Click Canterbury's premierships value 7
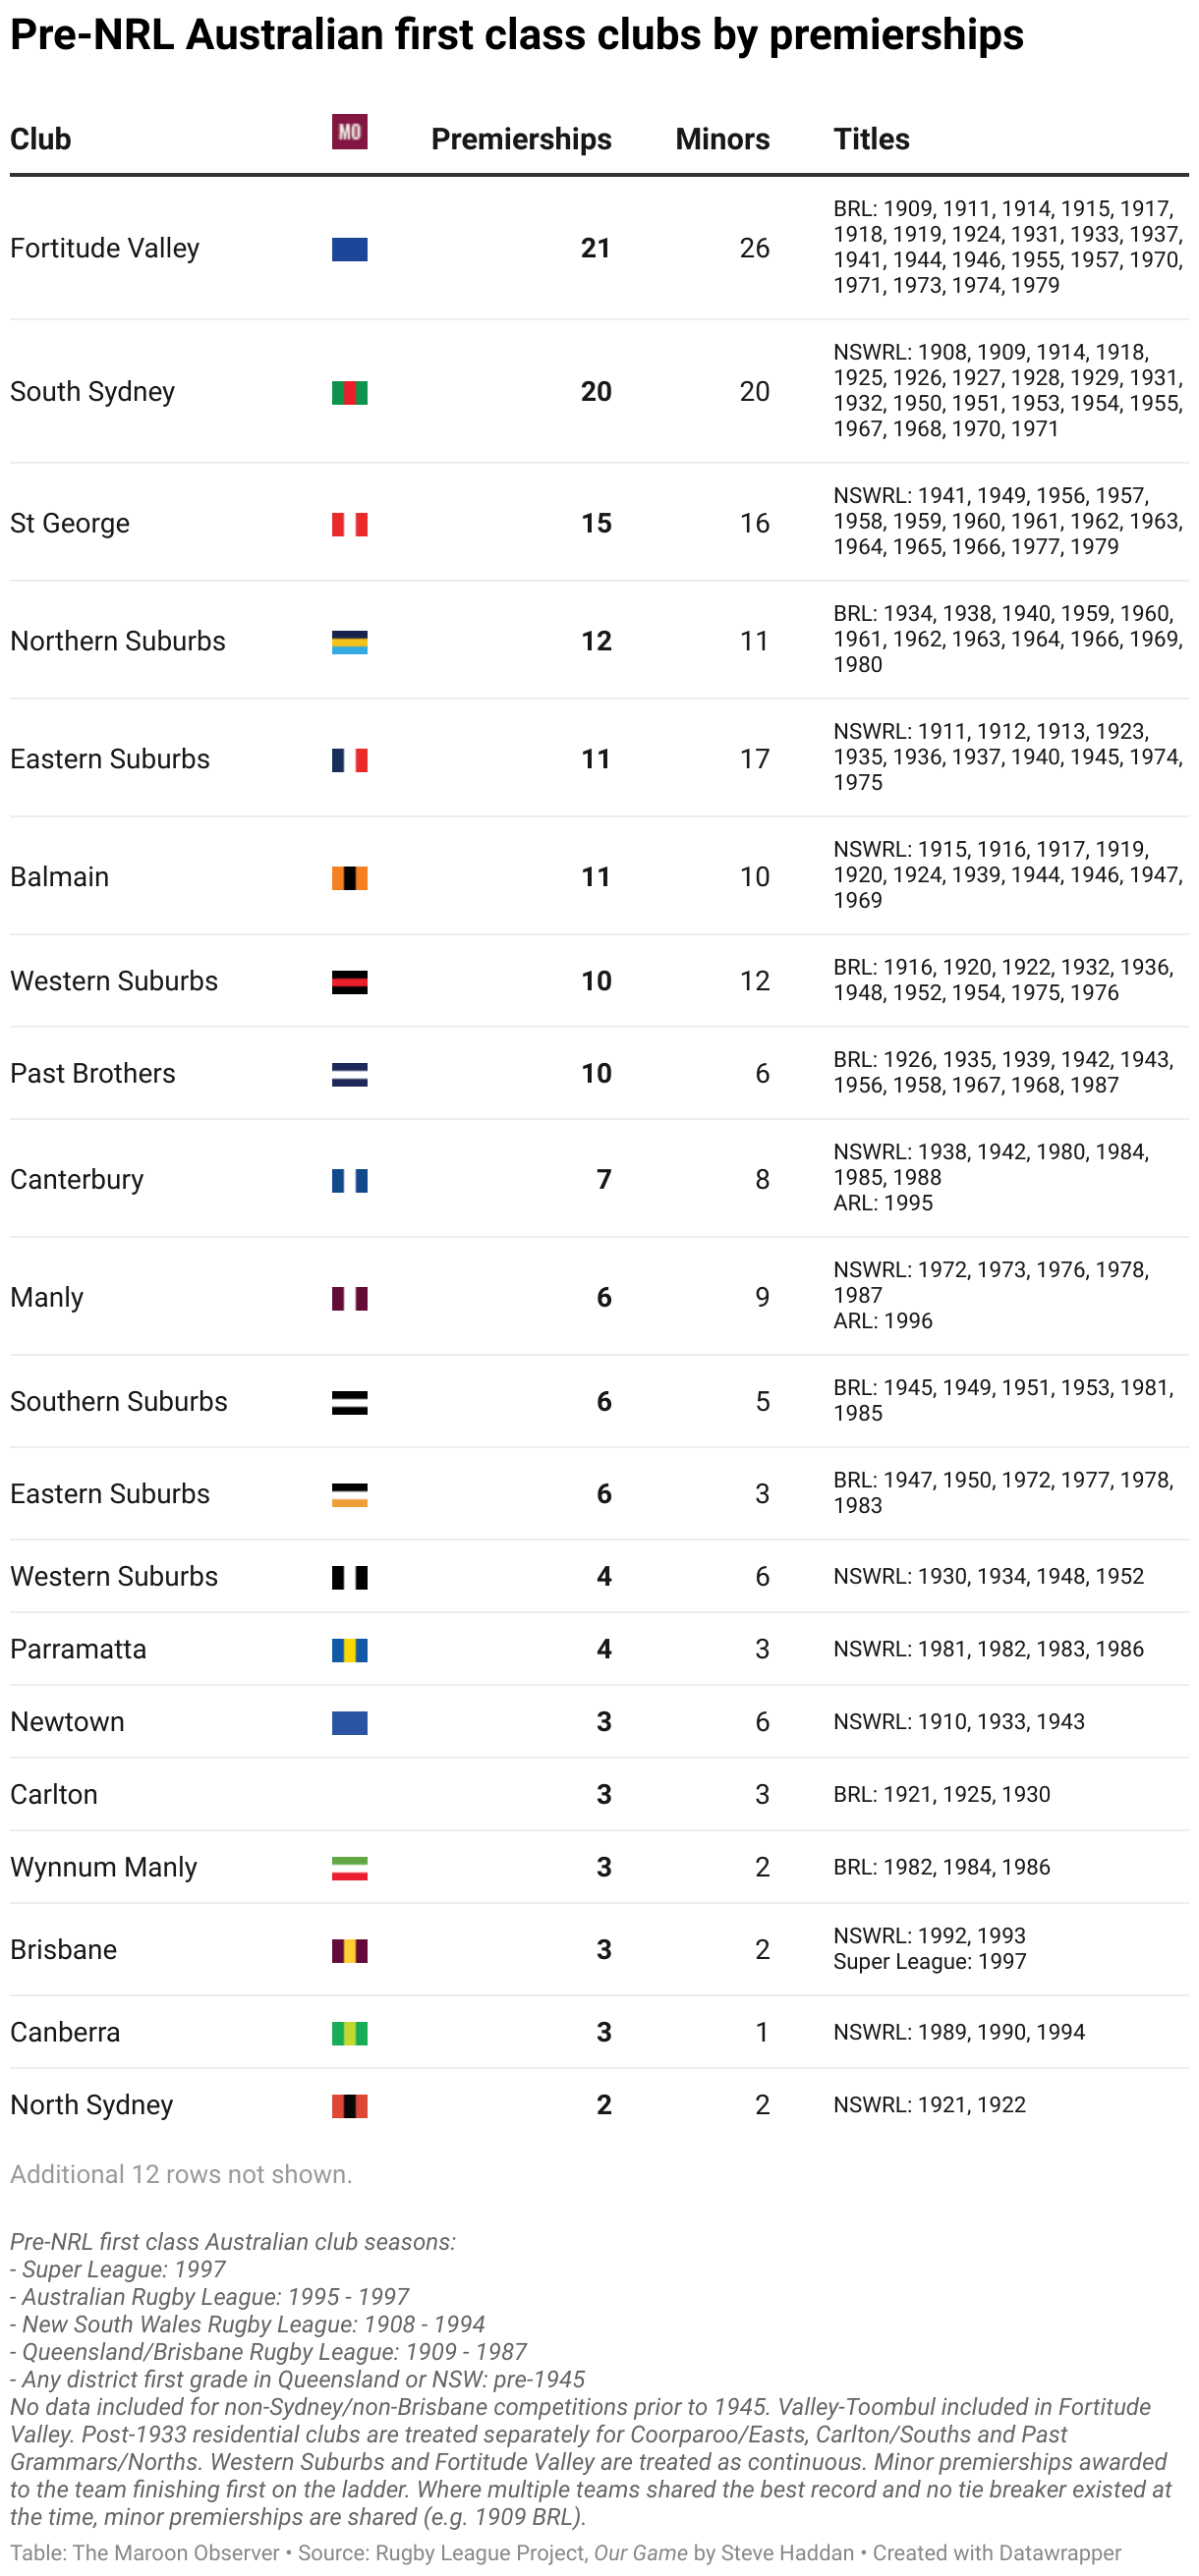 (604, 1180)
